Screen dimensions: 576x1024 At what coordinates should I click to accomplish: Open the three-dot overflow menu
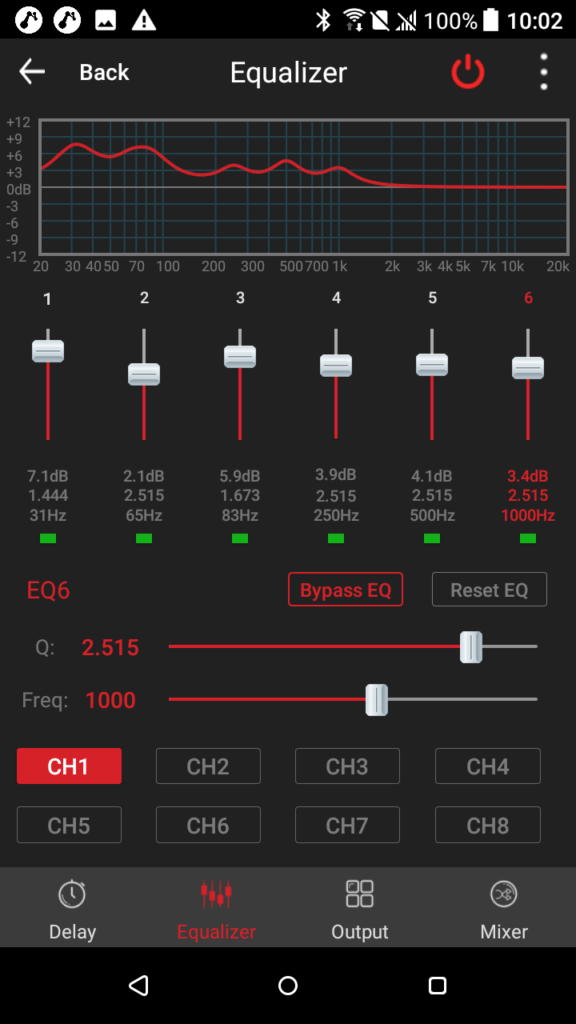click(543, 72)
